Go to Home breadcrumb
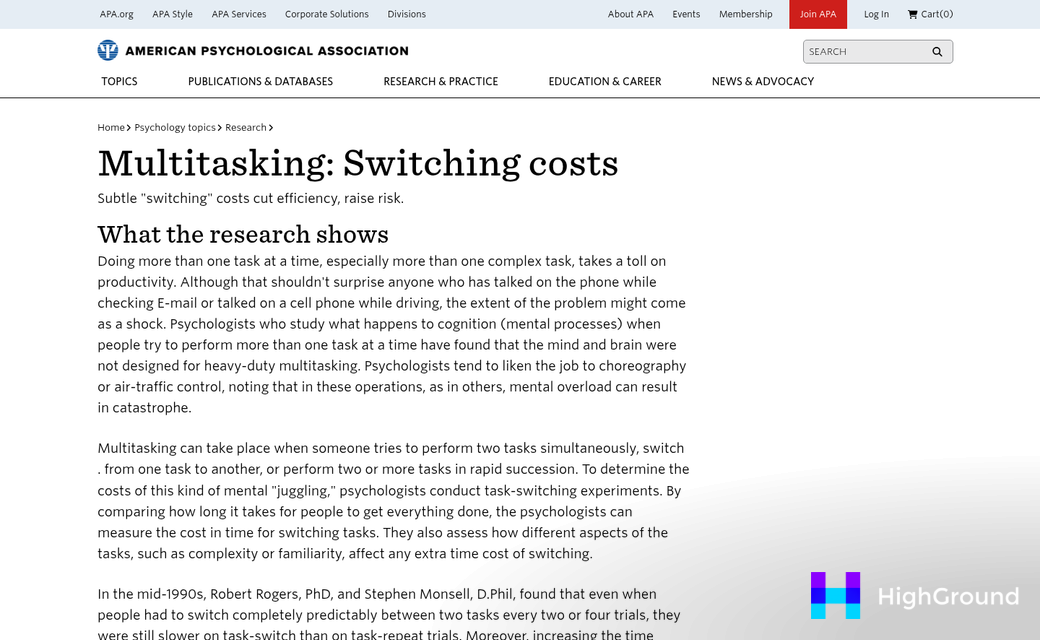1040x640 pixels. pyautogui.click(x=111, y=127)
